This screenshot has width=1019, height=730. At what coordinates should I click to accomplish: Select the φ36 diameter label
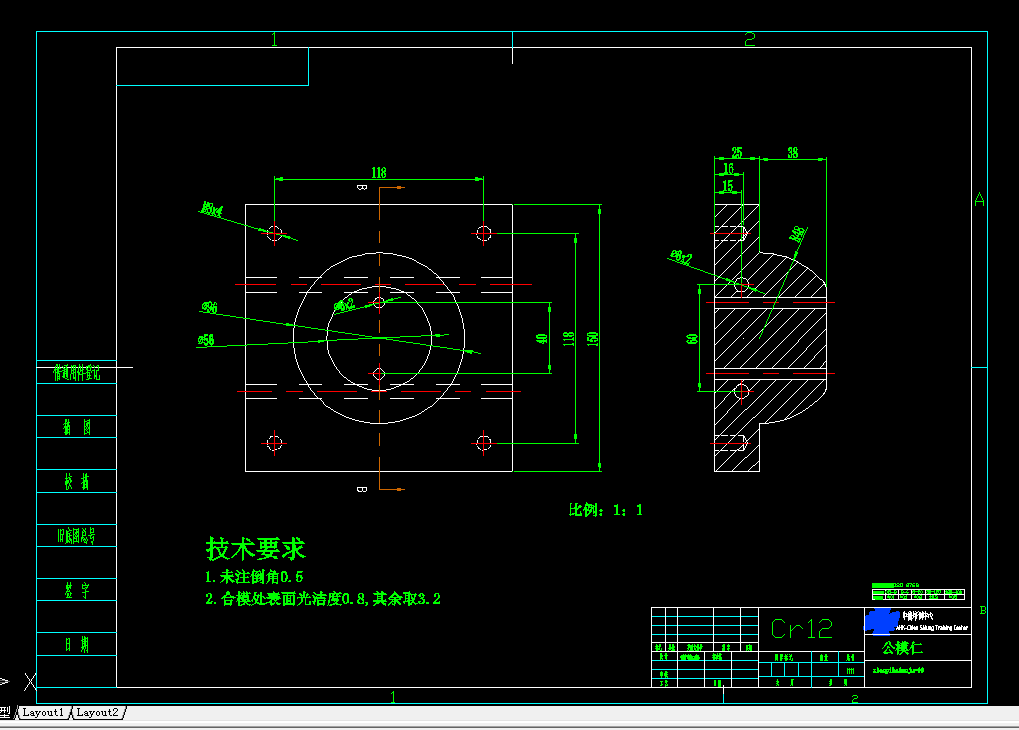coord(209,307)
